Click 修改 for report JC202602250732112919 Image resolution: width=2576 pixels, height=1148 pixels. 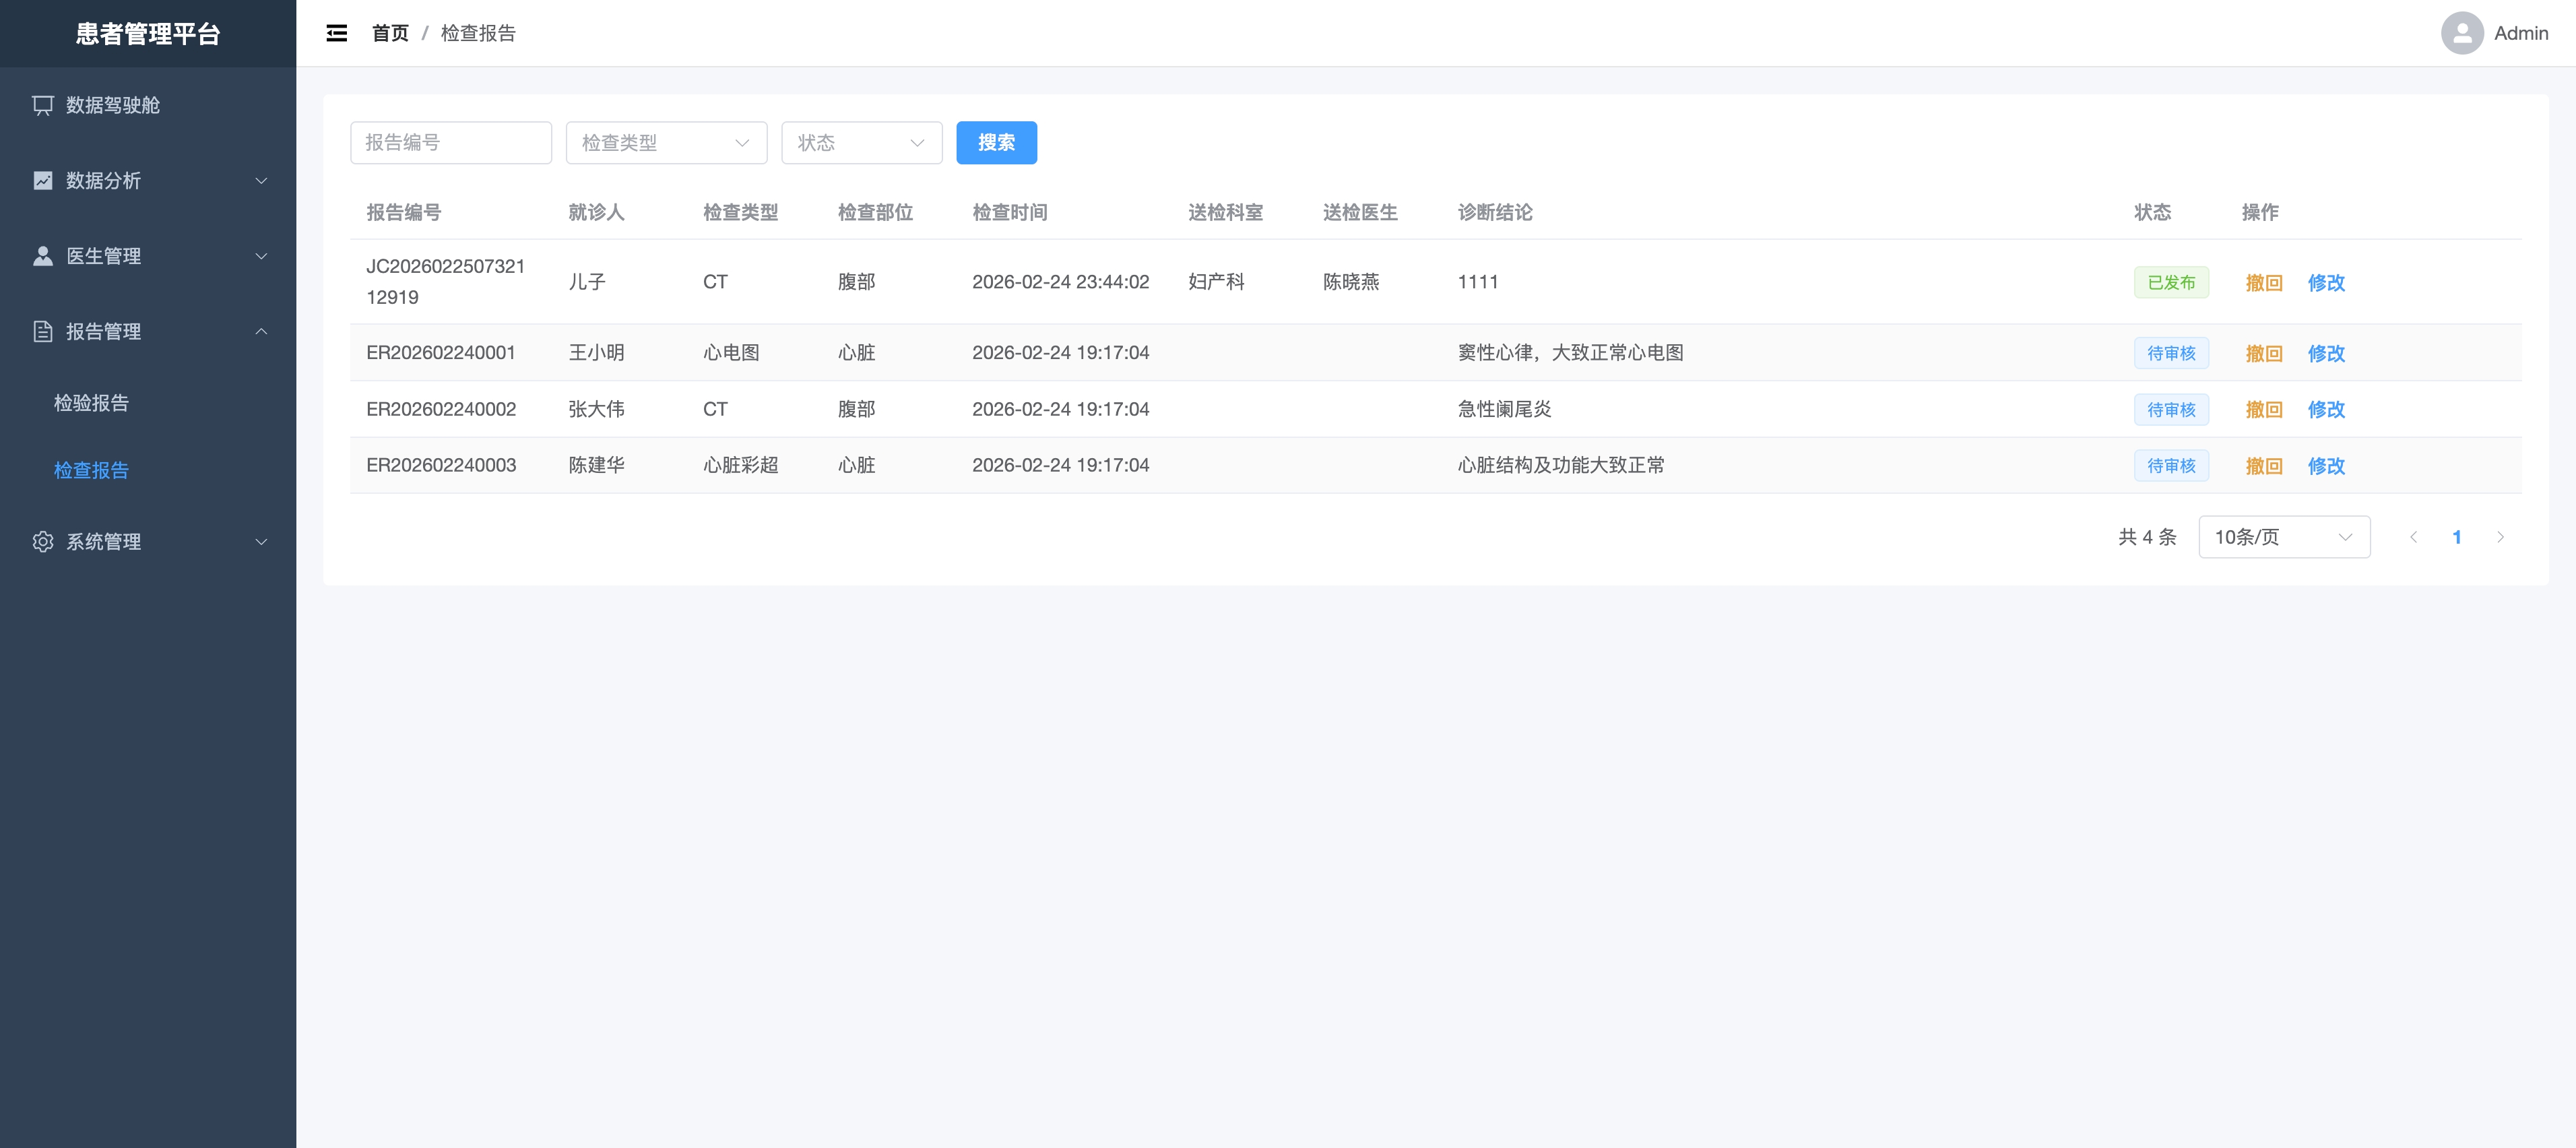(2326, 283)
